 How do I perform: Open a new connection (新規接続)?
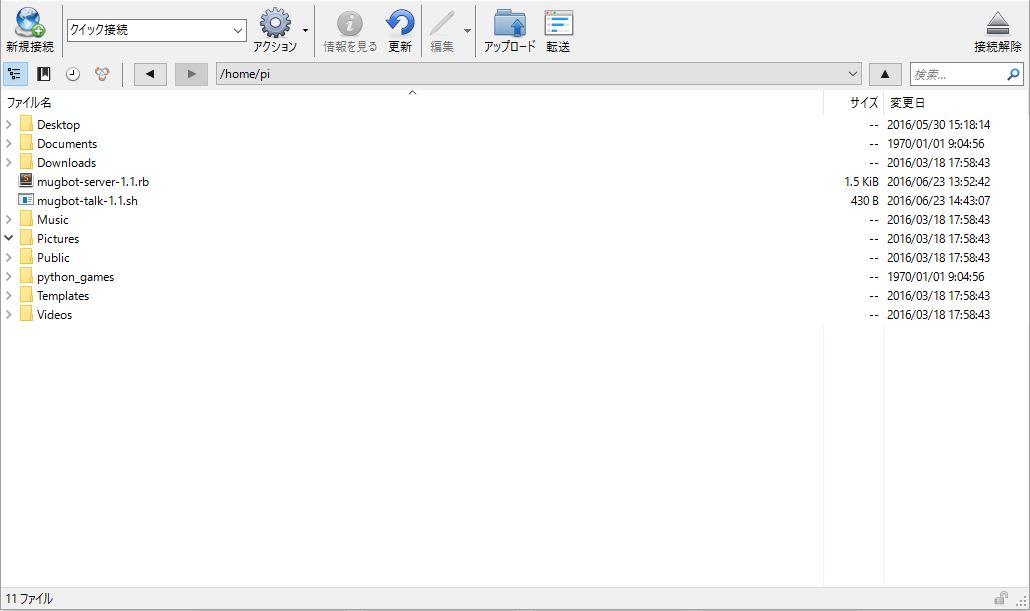(x=30, y=30)
